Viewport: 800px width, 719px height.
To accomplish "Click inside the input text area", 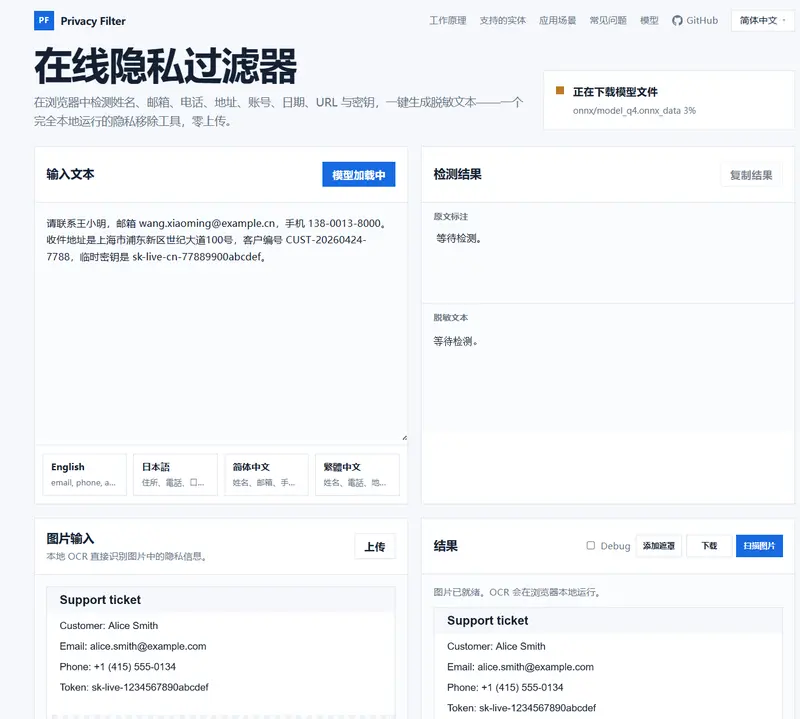I will tap(221, 323).
